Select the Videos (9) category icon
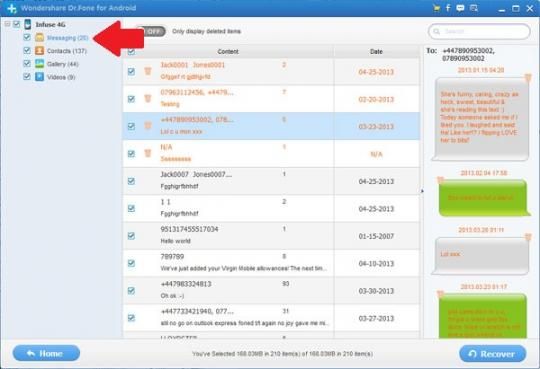The height and width of the screenshot is (369, 540). click(x=40, y=76)
